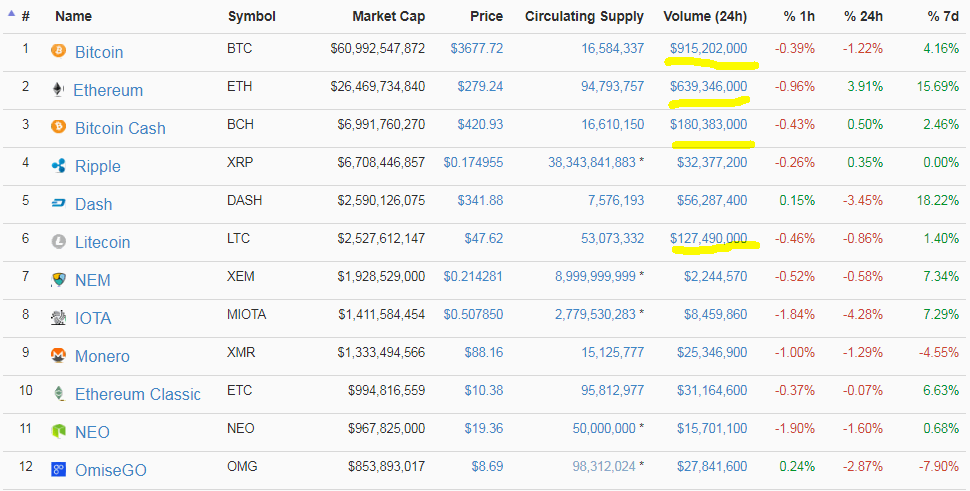Click Dash 7d change 18.22%
The height and width of the screenshot is (491, 970).
[x=938, y=200]
